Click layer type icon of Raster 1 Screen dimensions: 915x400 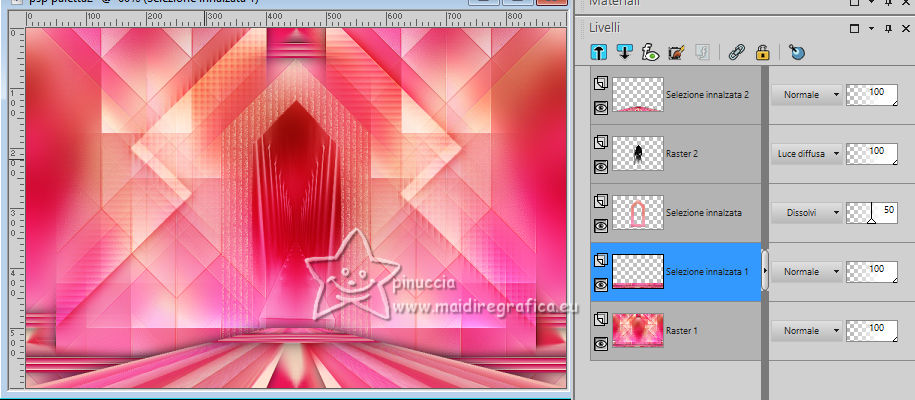pyautogui.click(x=601, y=319)
